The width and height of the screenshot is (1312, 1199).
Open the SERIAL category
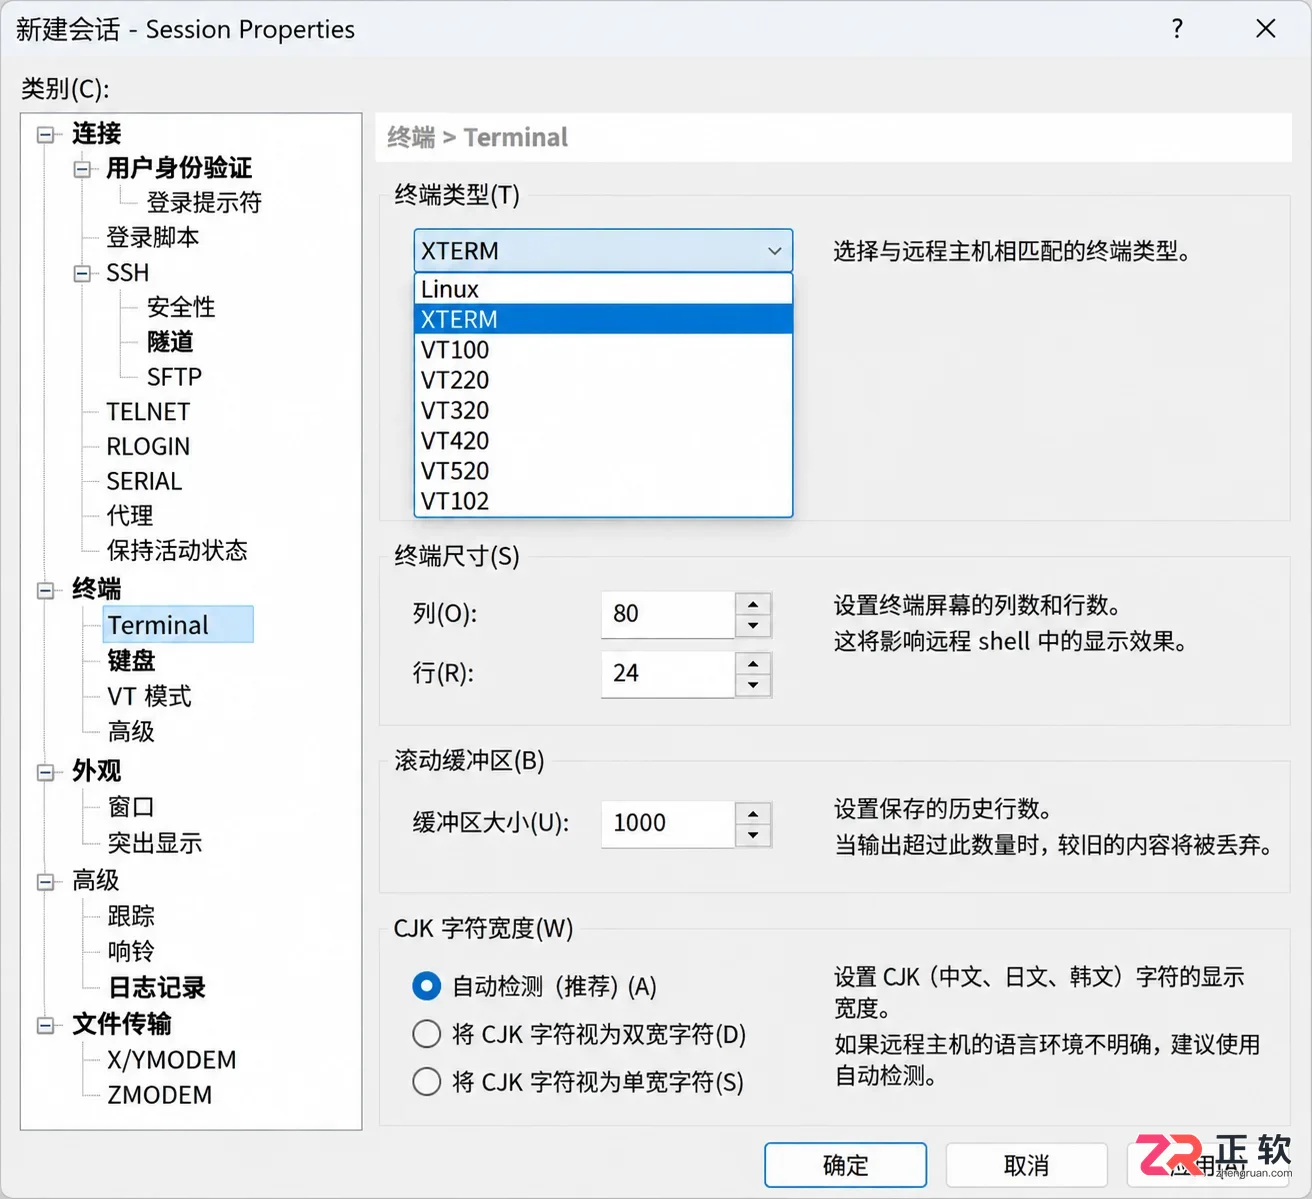pos(144,481)
